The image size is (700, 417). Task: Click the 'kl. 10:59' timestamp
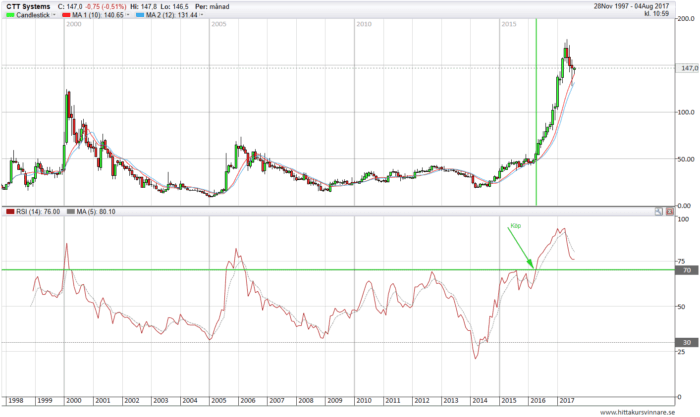tap(656, 13)
